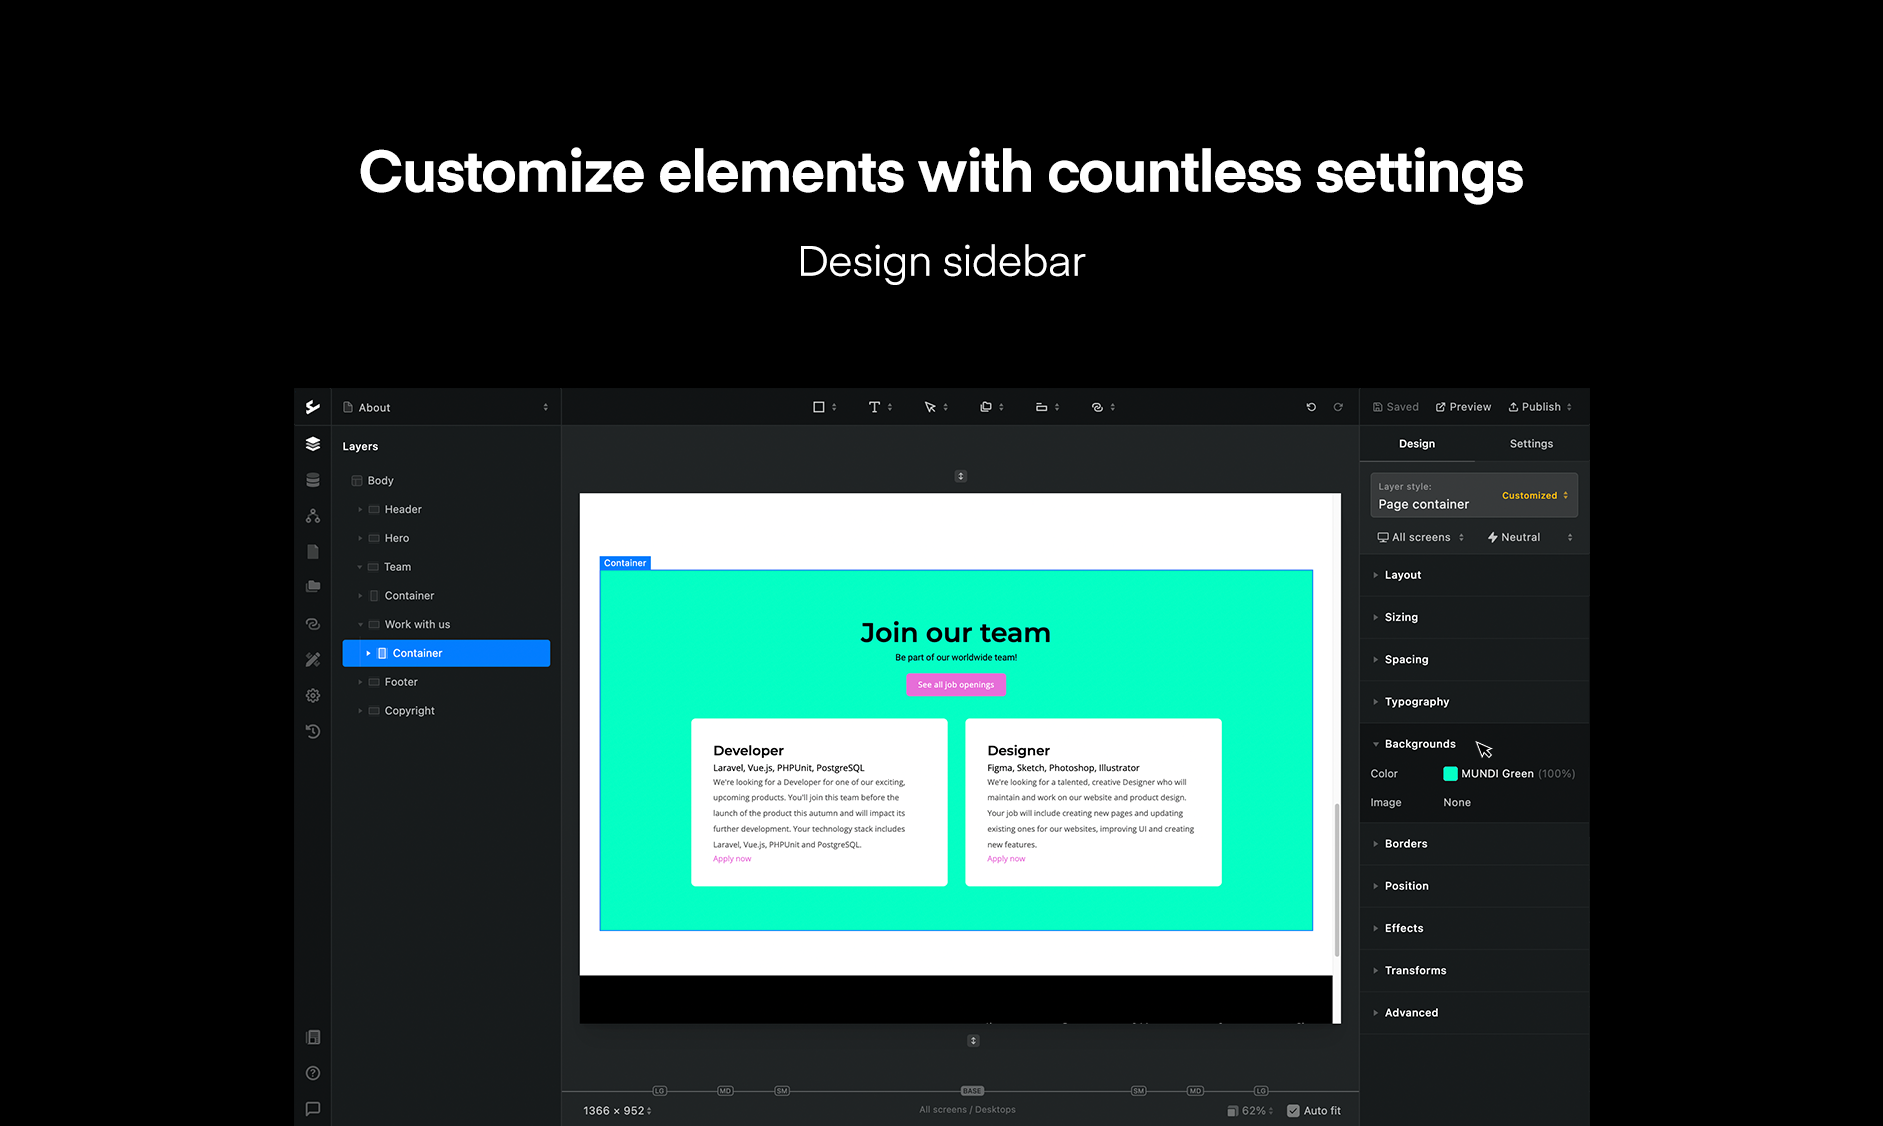Open the file manager folders icon
Screen dimensions: 1883x1126
click(313, 587)
